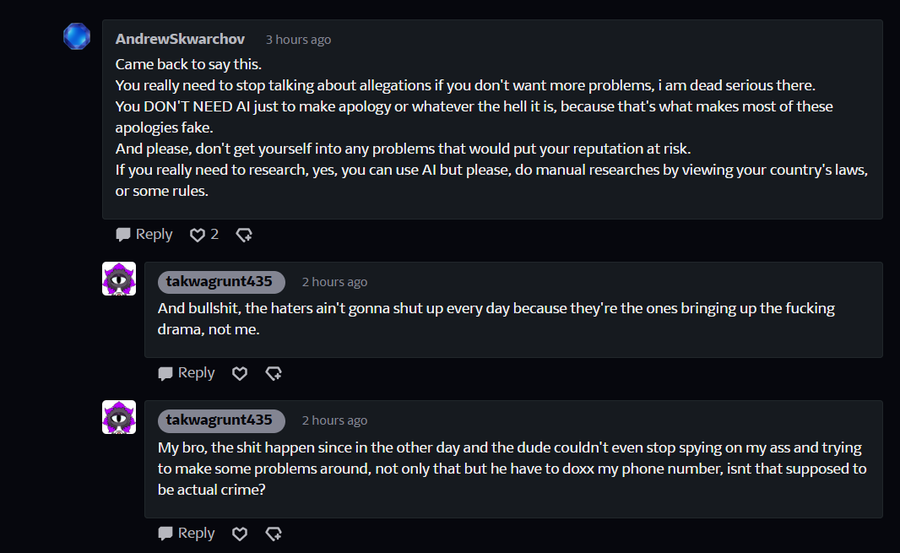Open AndrewSkwarchov's profile via username
The image size is (900, 553).
pyautogui.click(x=180, y=39)
